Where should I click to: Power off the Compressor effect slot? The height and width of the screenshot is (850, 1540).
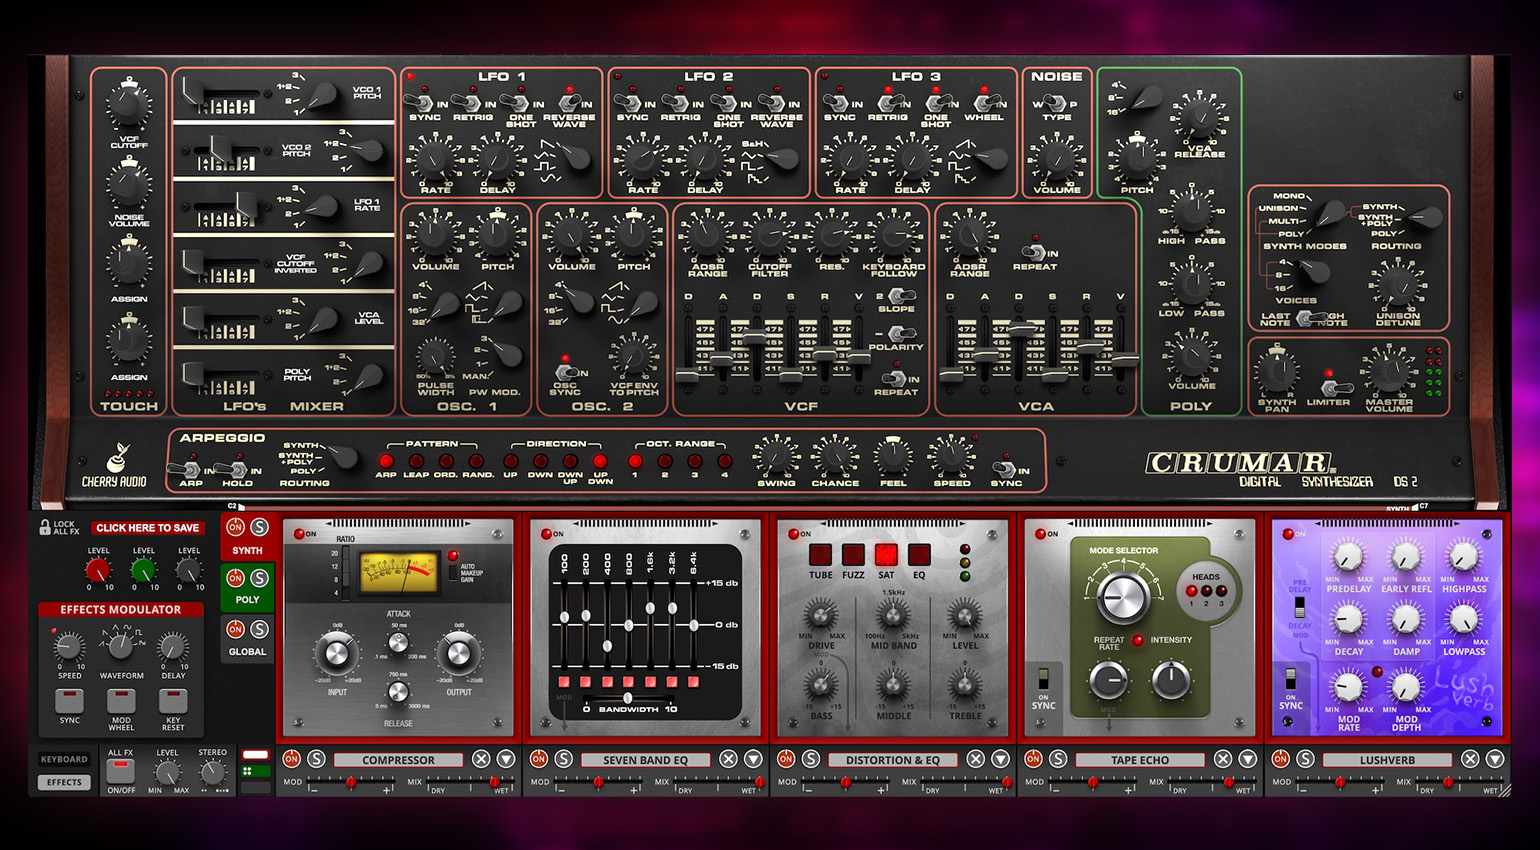coord(291,759)
